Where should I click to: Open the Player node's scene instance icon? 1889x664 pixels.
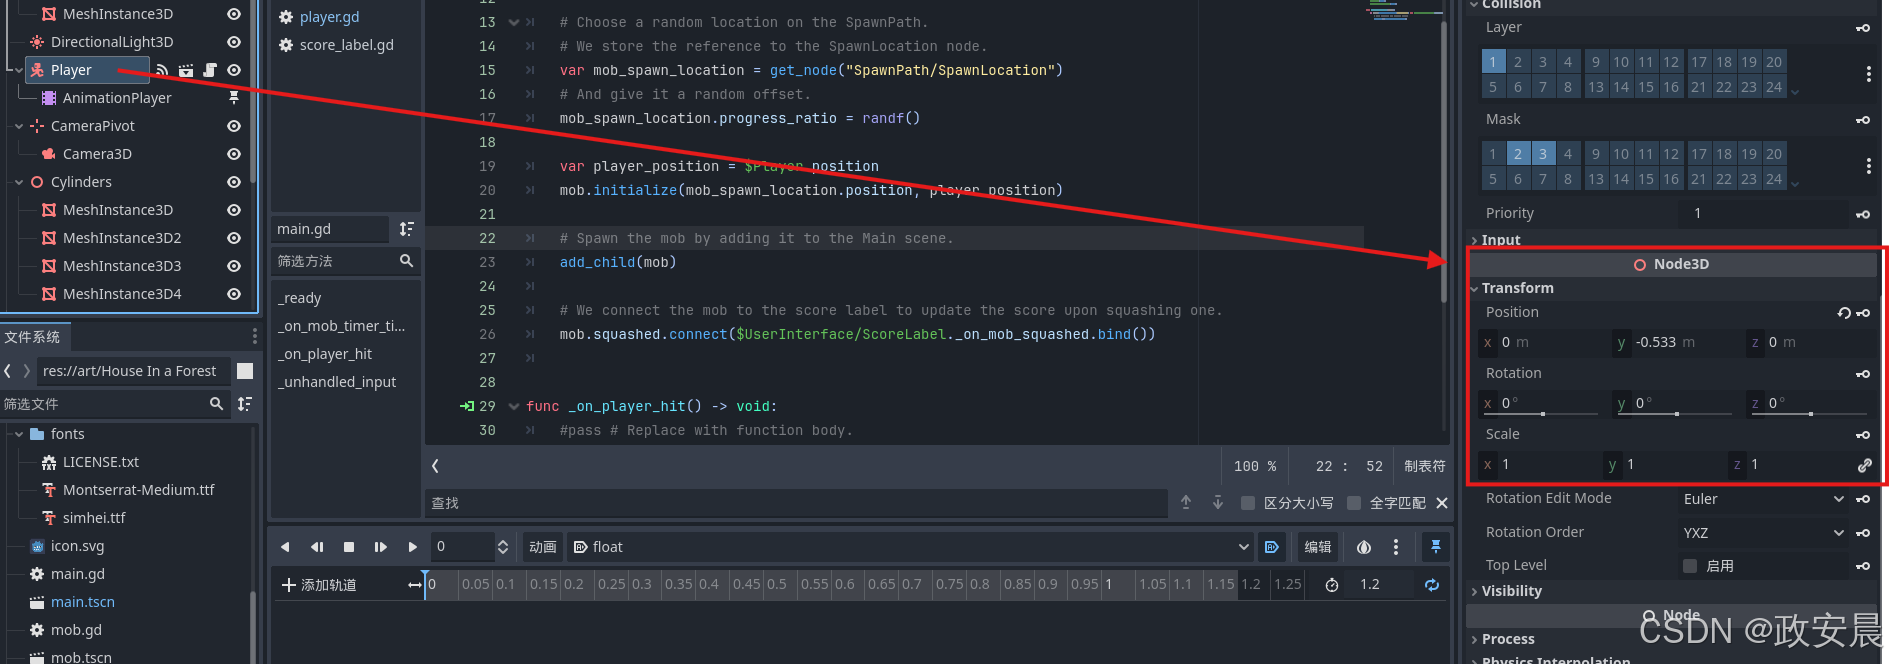click(x=186, y=70)
